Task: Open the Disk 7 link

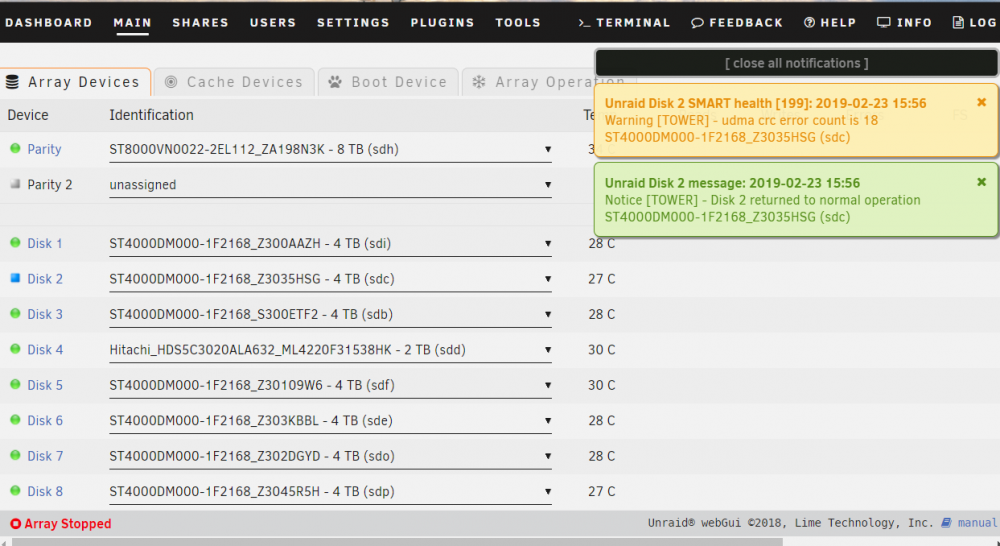Action: click(x=45, y=456)
